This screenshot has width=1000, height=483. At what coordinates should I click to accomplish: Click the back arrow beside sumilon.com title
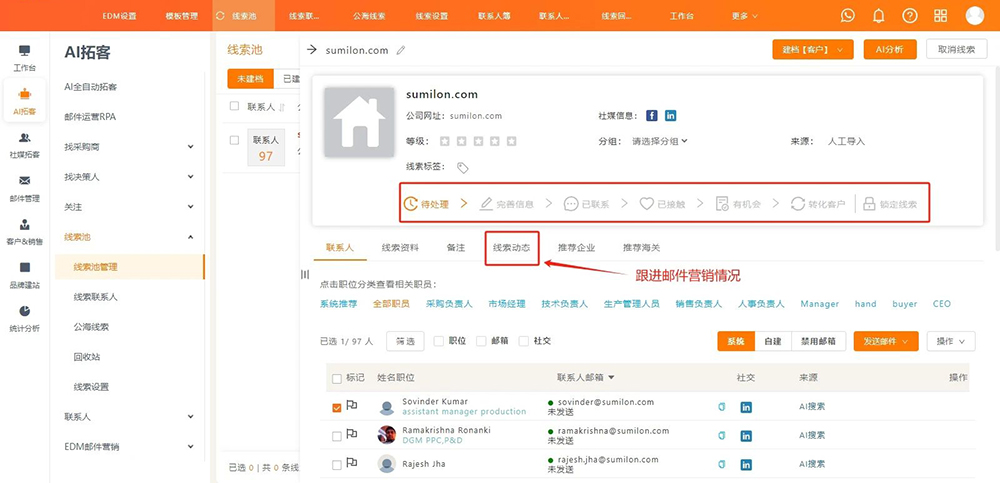point(312,50)
